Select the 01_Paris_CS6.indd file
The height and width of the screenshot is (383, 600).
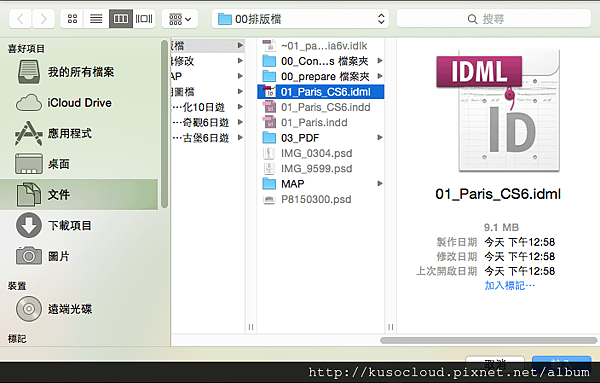coord(321,107)
